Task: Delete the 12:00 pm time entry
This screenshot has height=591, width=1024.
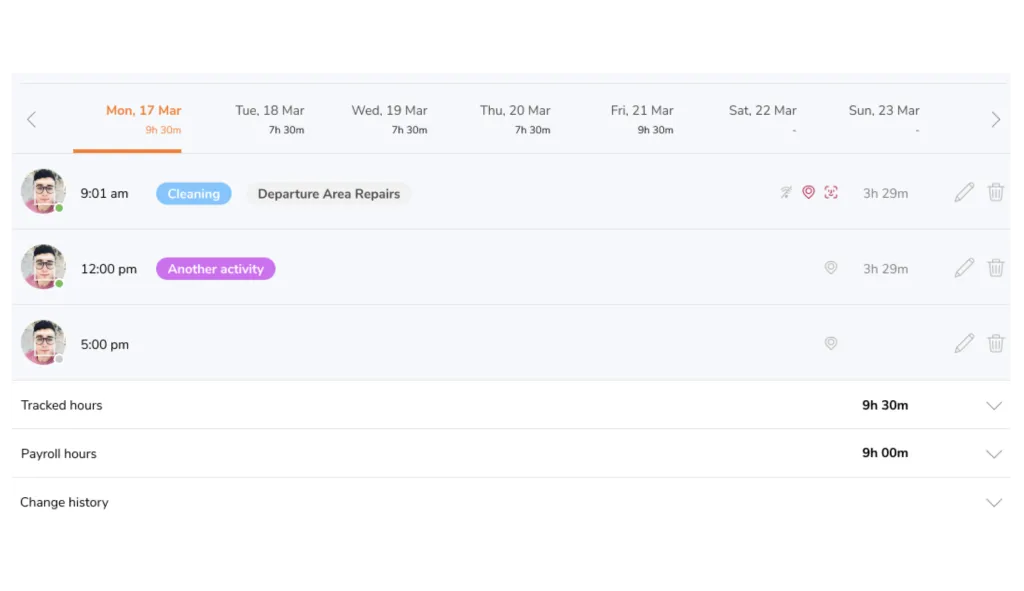Action: coord(996,268)
